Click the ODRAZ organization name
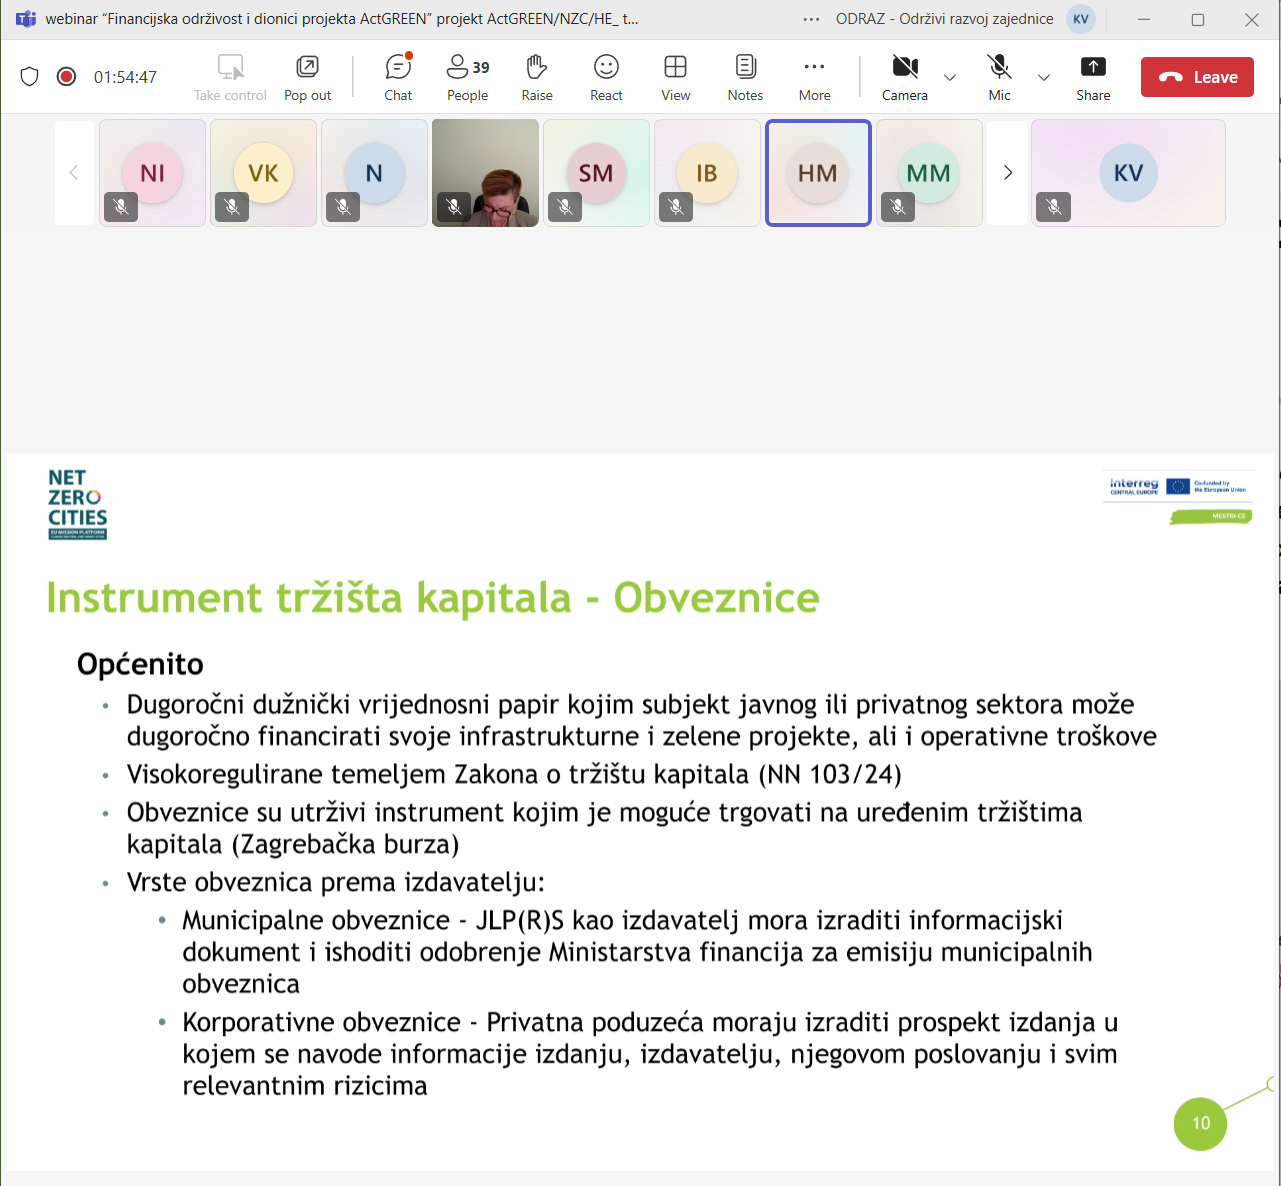This screenshot has height=1186, width=1281. pos(944,19)
